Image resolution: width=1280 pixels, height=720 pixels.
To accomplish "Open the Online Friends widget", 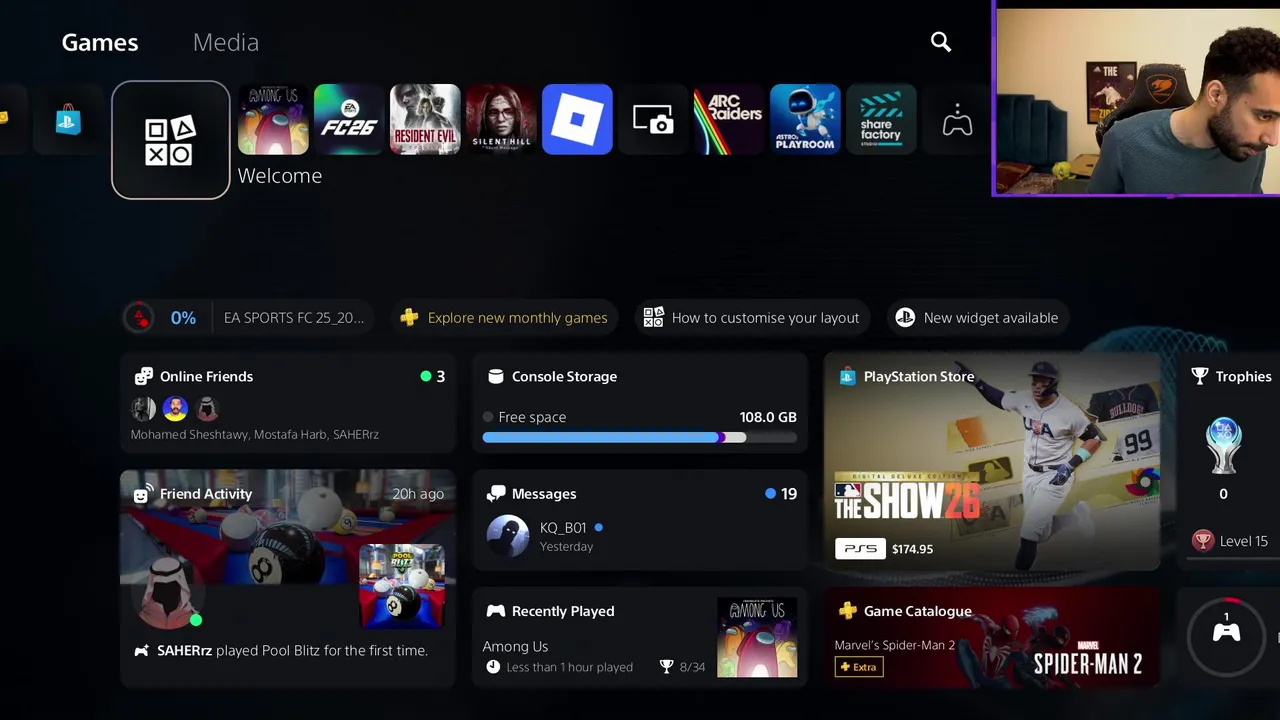I will click(x=288, y=403).
